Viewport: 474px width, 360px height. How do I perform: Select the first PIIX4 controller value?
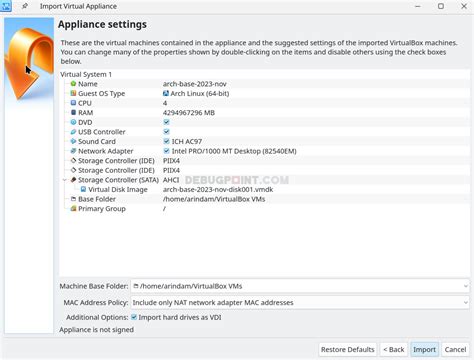coord(171,161)
